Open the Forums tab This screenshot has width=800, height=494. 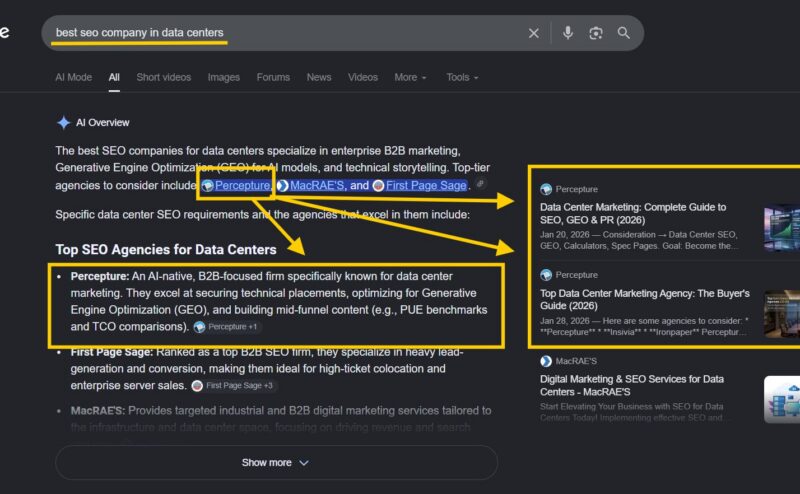273,77
